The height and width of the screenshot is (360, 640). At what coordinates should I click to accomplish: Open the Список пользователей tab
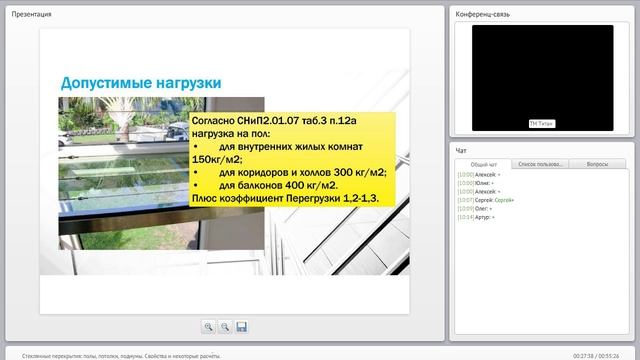coord(540,164)
